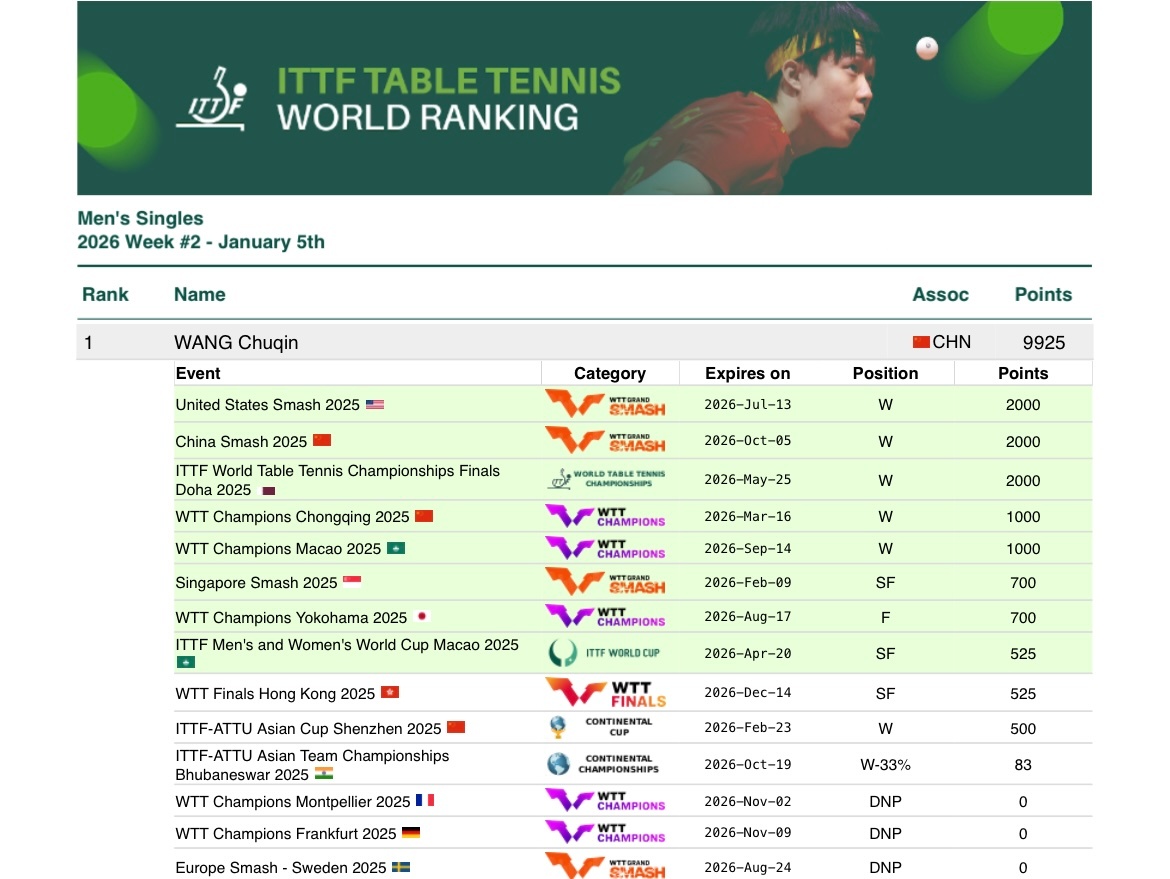This screenshot has width=1170, height=879.
Task: Click the CHN flag in Assoc column
Action: tap(922, 342)
